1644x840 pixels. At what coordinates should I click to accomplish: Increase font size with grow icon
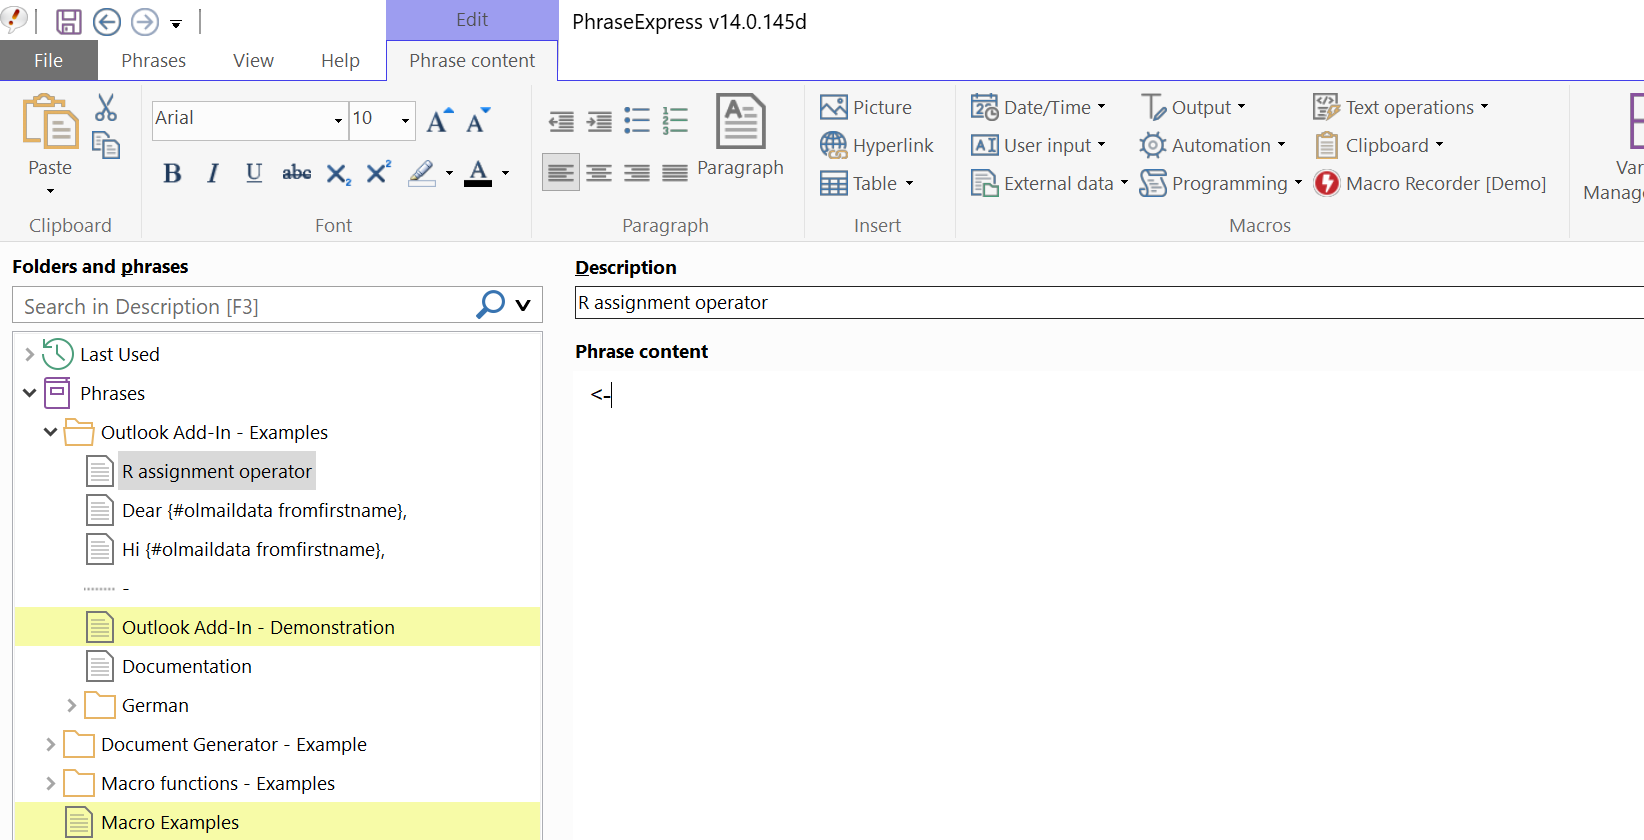tap(439, 120)
